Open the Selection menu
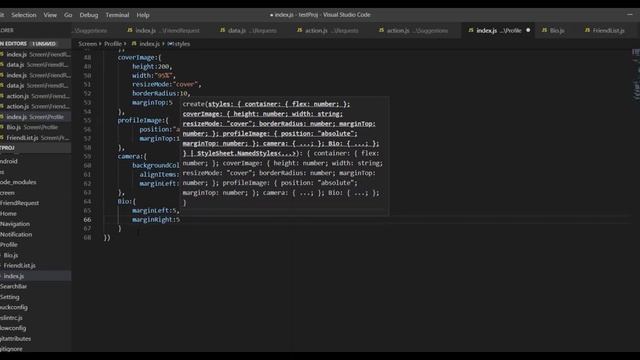Viewport: 640px width, 360px height. tap(24, 15)
